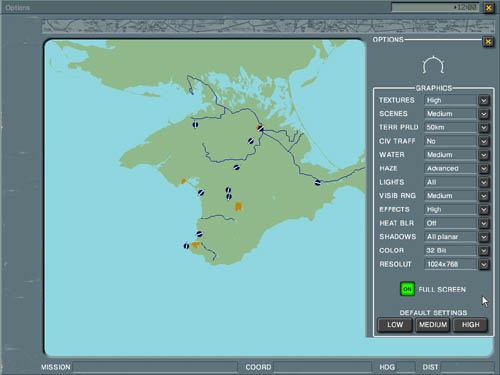Image resolution: width=500 pixels, height=375 pixels.
Task: Apply the LOW default settings
Action: (395, 325)
